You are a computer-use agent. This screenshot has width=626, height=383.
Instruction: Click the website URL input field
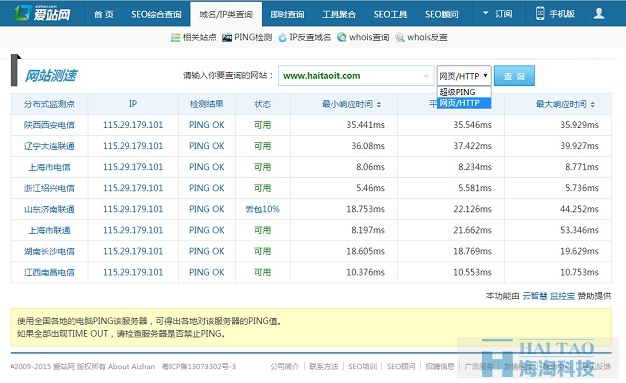tap(356, 75)
